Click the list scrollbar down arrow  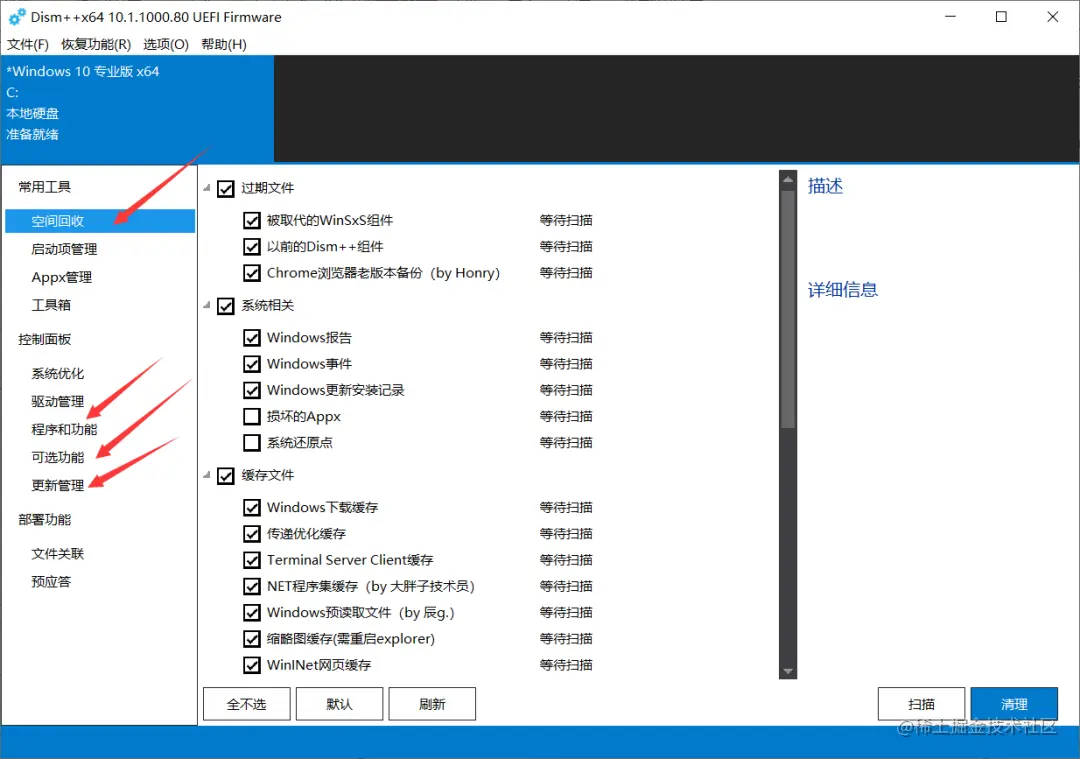788,671
